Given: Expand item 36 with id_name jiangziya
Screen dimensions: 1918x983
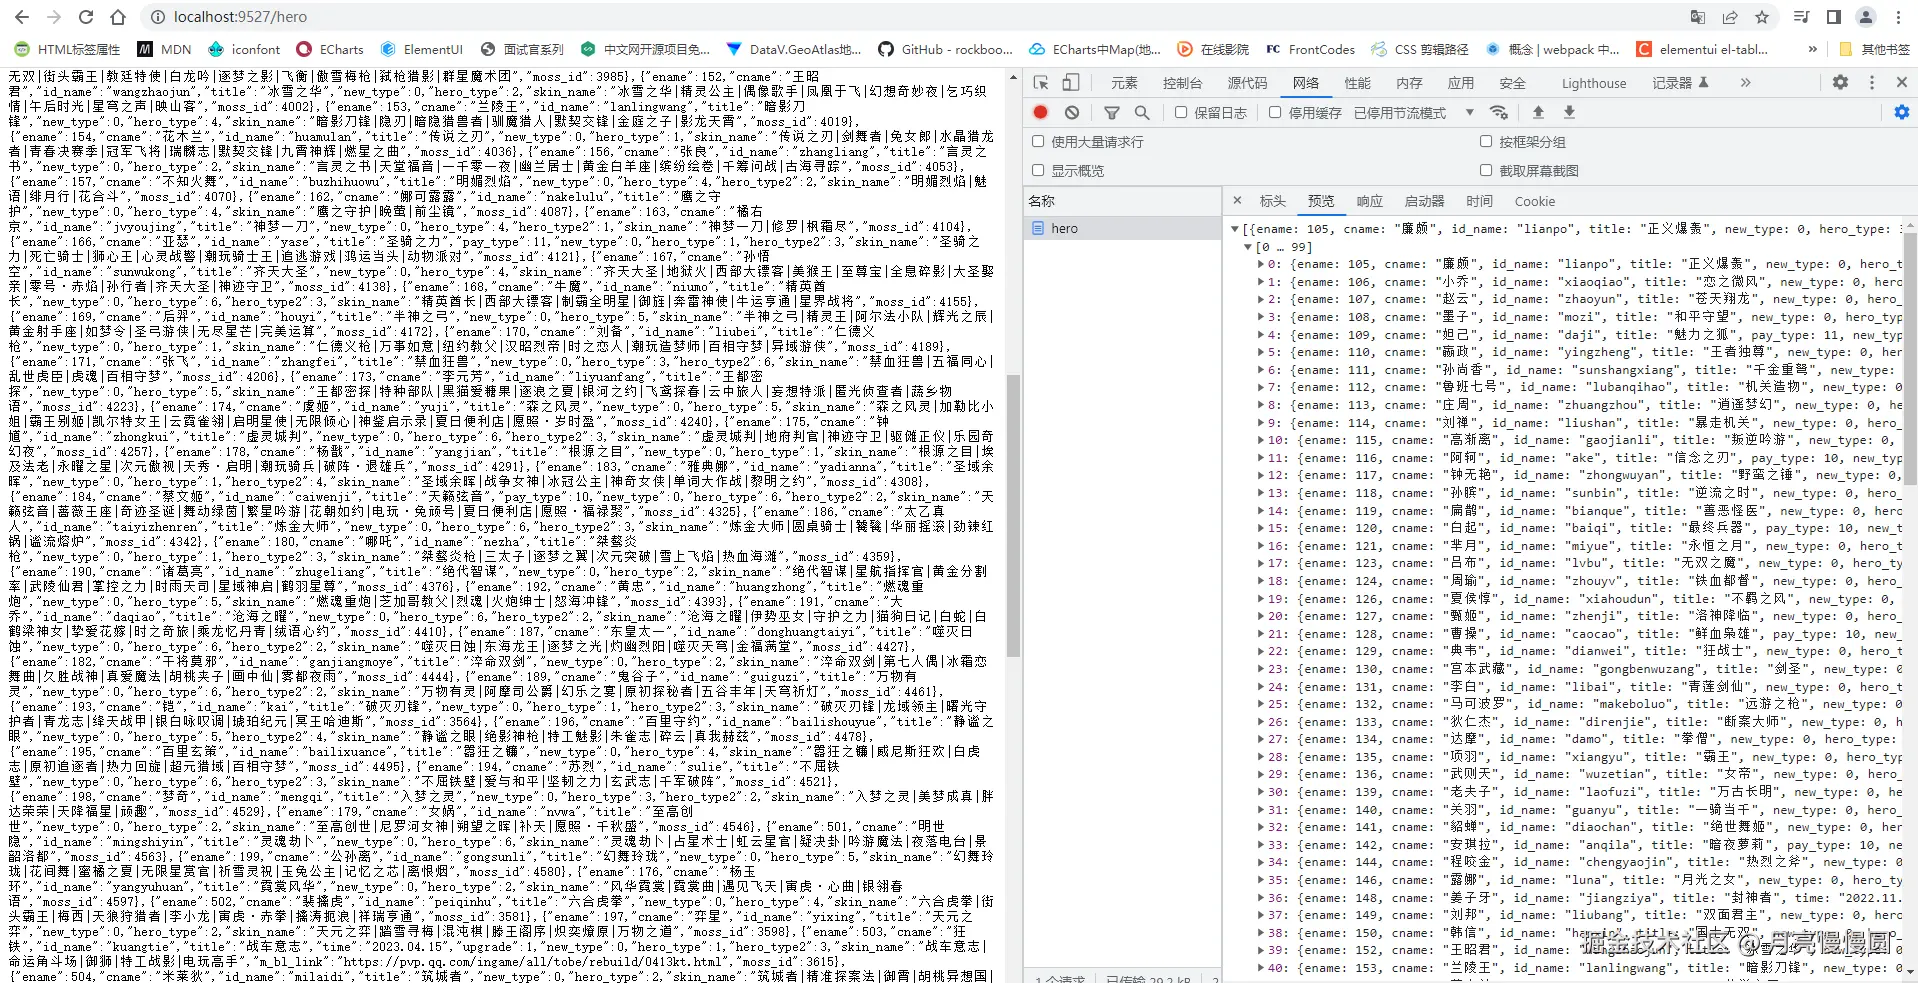Looking at the screenshot, I should click(1260, 898).
